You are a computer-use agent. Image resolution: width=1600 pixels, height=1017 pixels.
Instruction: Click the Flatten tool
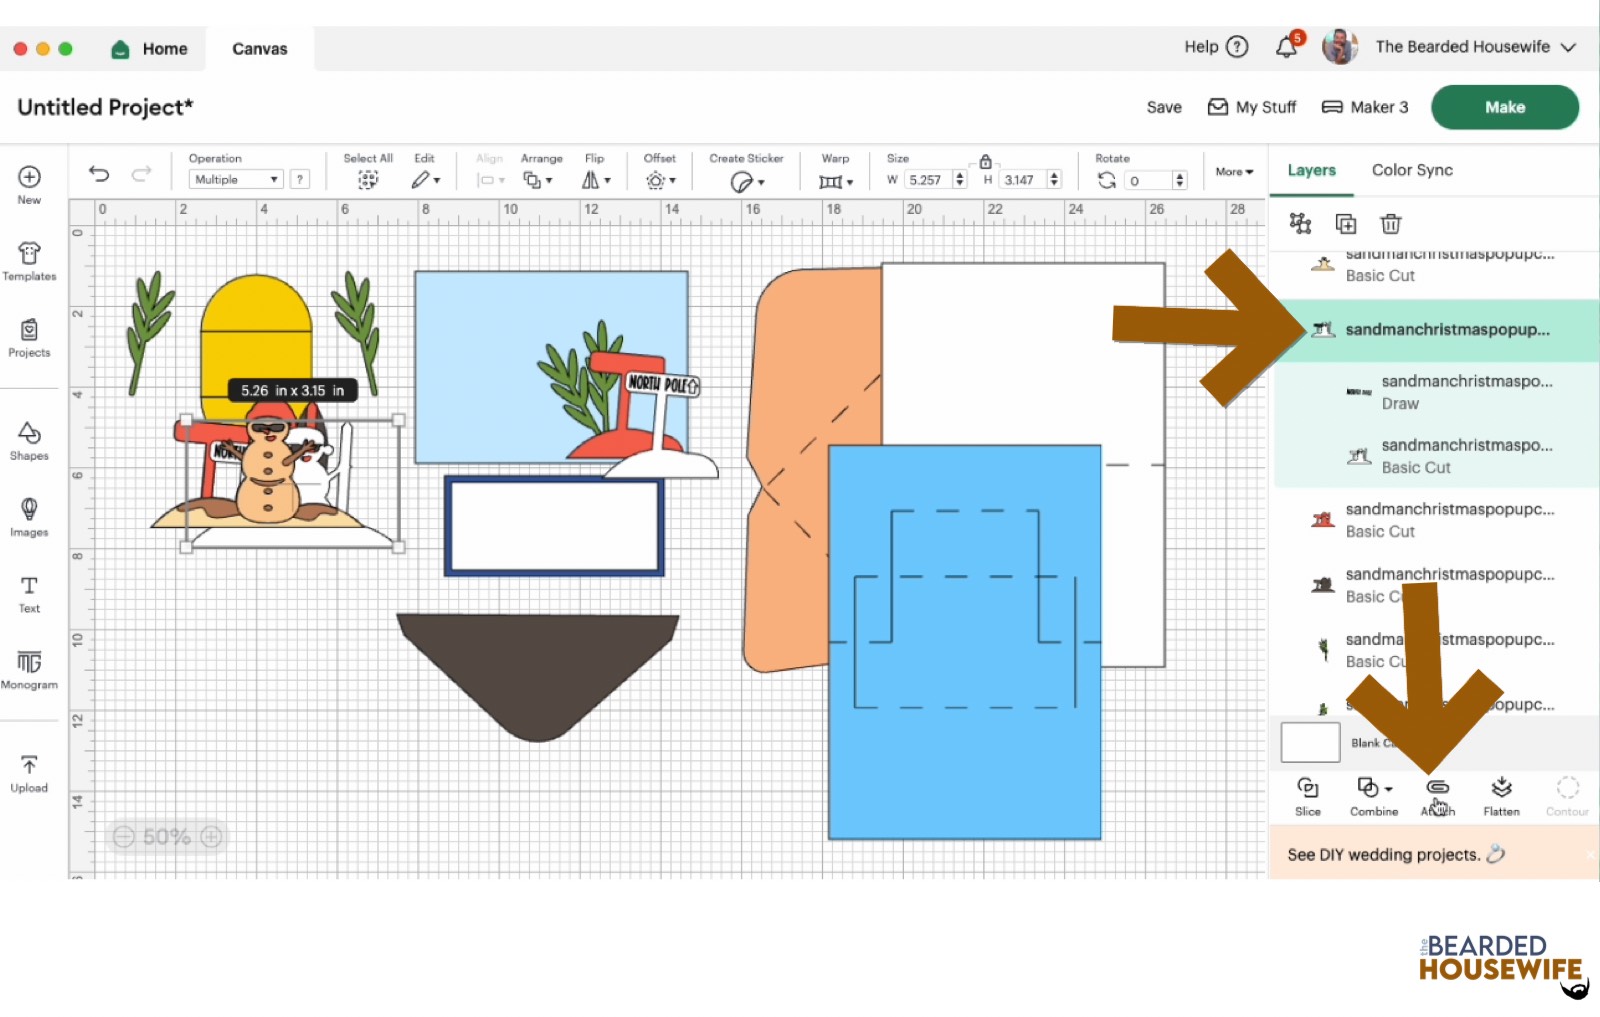(1501, 797)
